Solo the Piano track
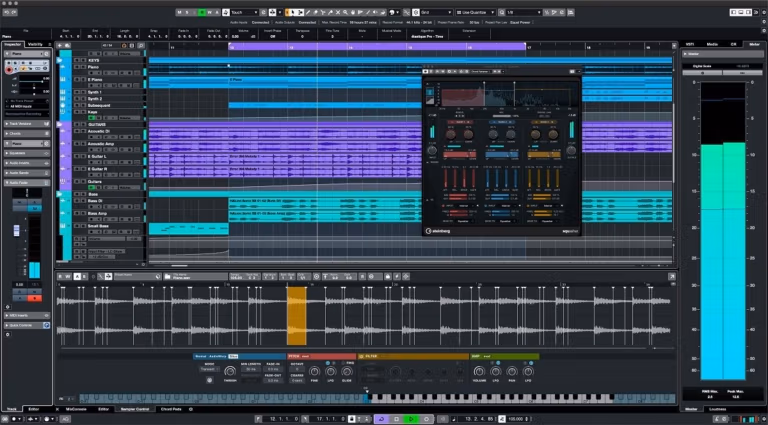 click(83, 67)
